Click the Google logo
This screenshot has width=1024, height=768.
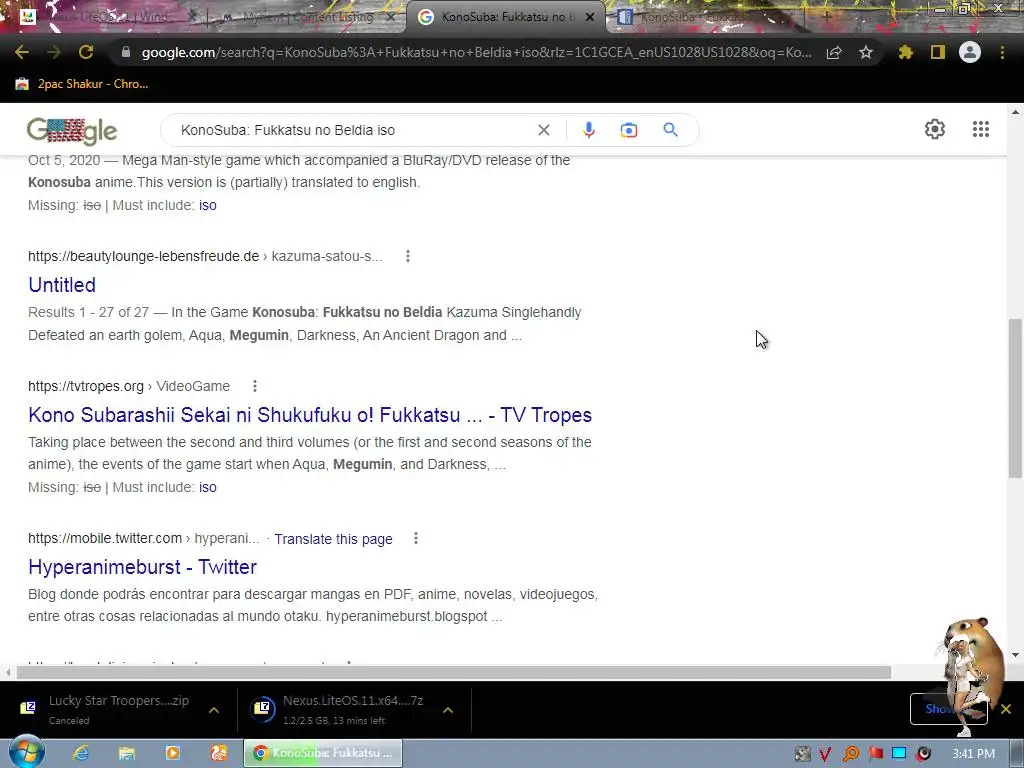click(x=72, y=131)
